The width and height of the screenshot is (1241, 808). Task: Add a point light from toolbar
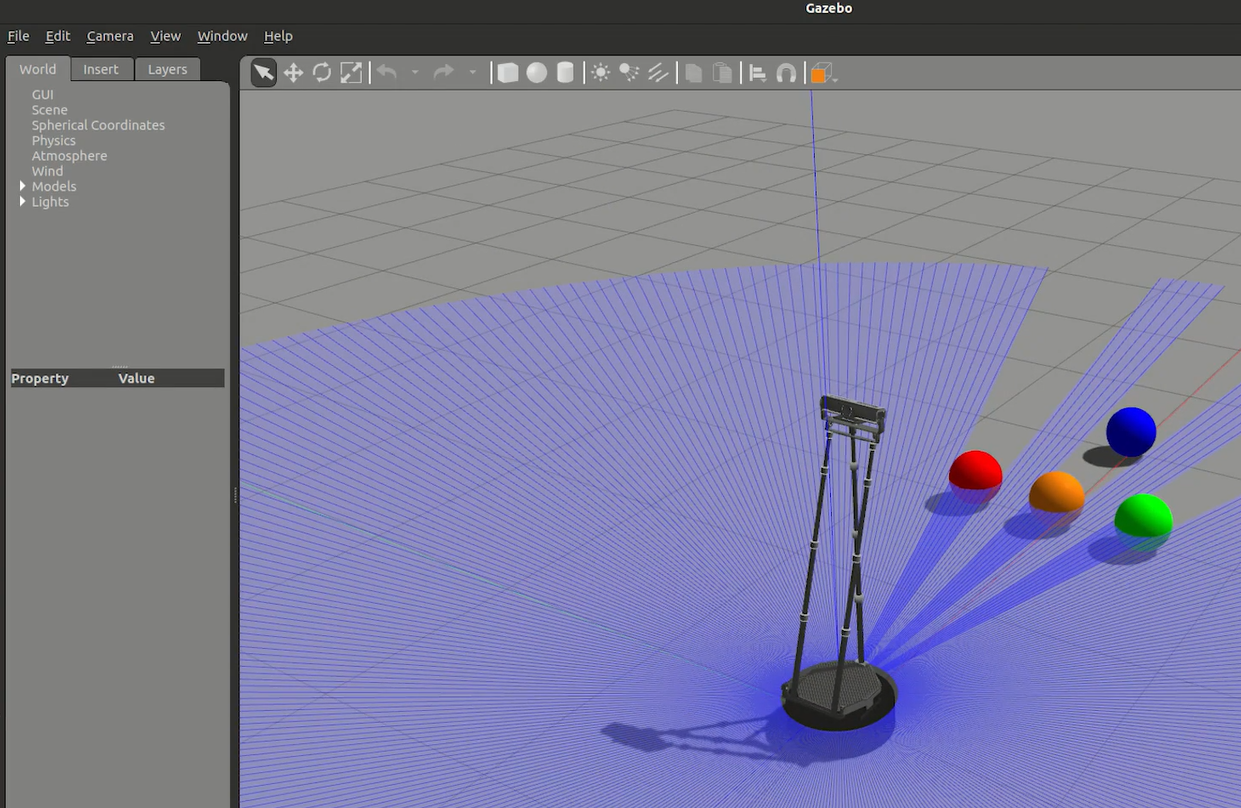pos(600,73)
